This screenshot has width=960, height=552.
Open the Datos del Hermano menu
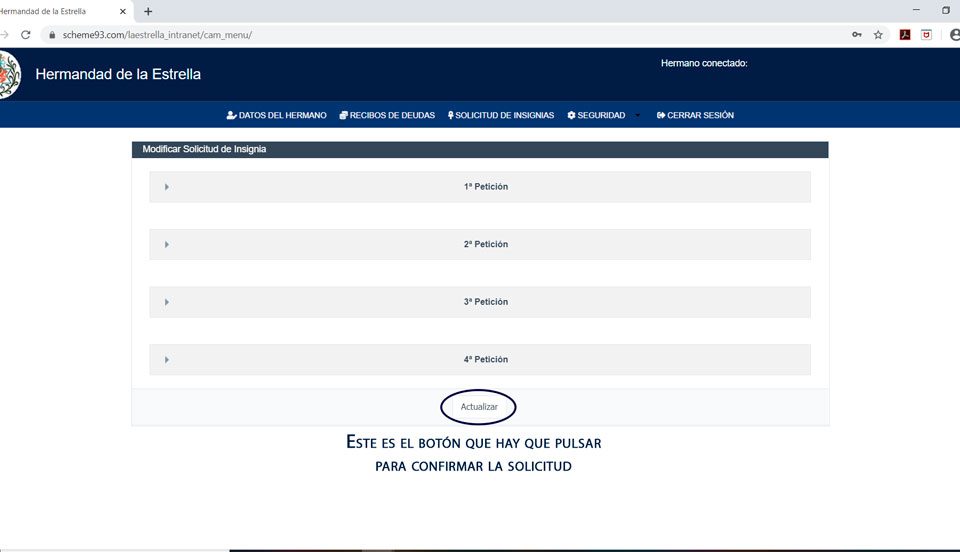point(277,115)
